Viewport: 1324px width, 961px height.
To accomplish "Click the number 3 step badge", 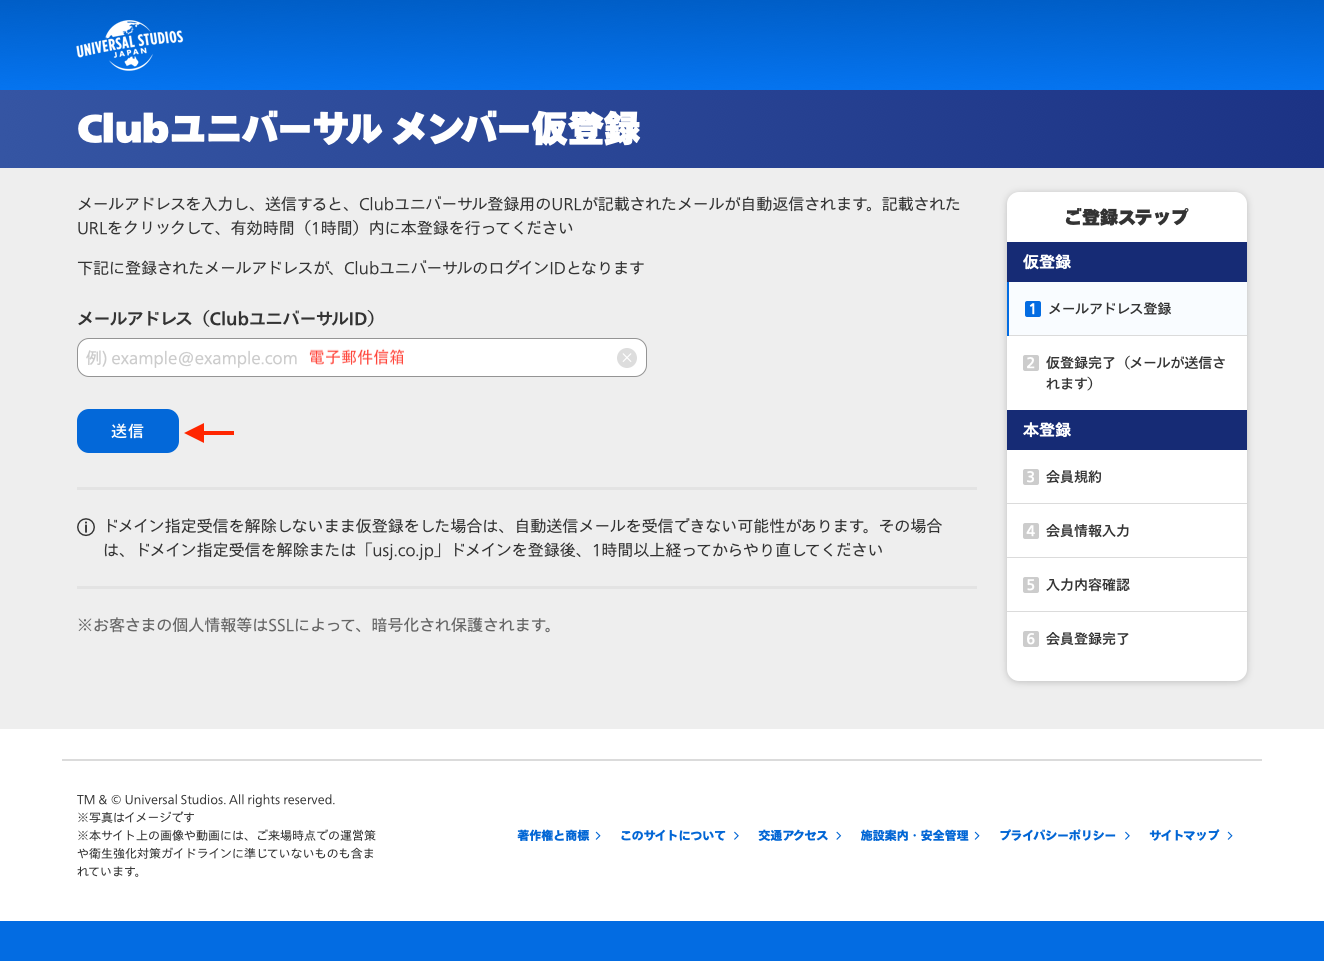I will tap(1031, 477).
